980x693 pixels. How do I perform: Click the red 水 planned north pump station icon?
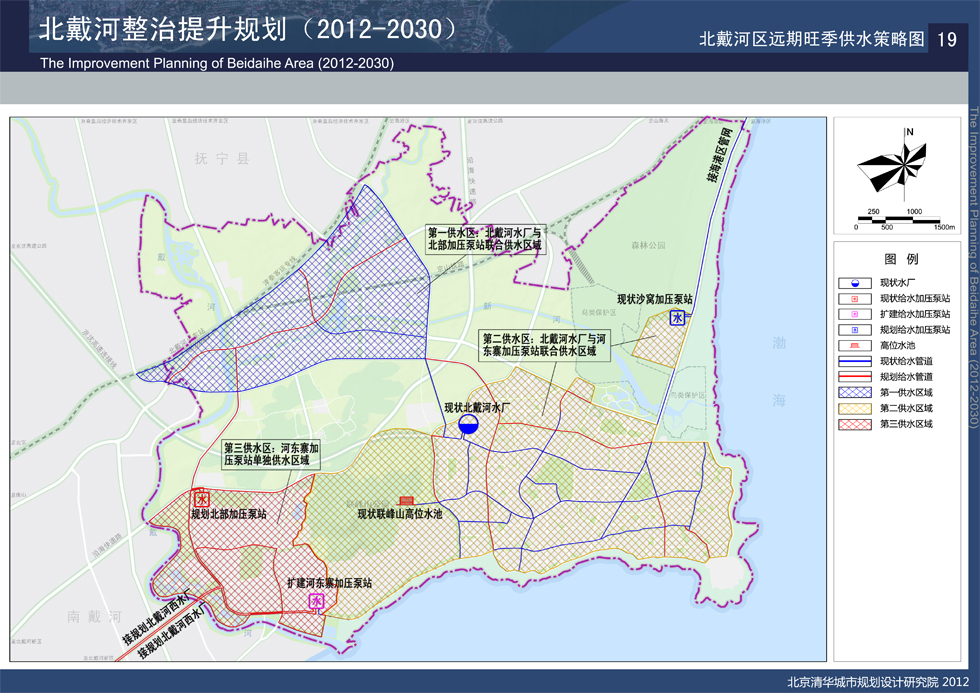click(x=202, y=498)
